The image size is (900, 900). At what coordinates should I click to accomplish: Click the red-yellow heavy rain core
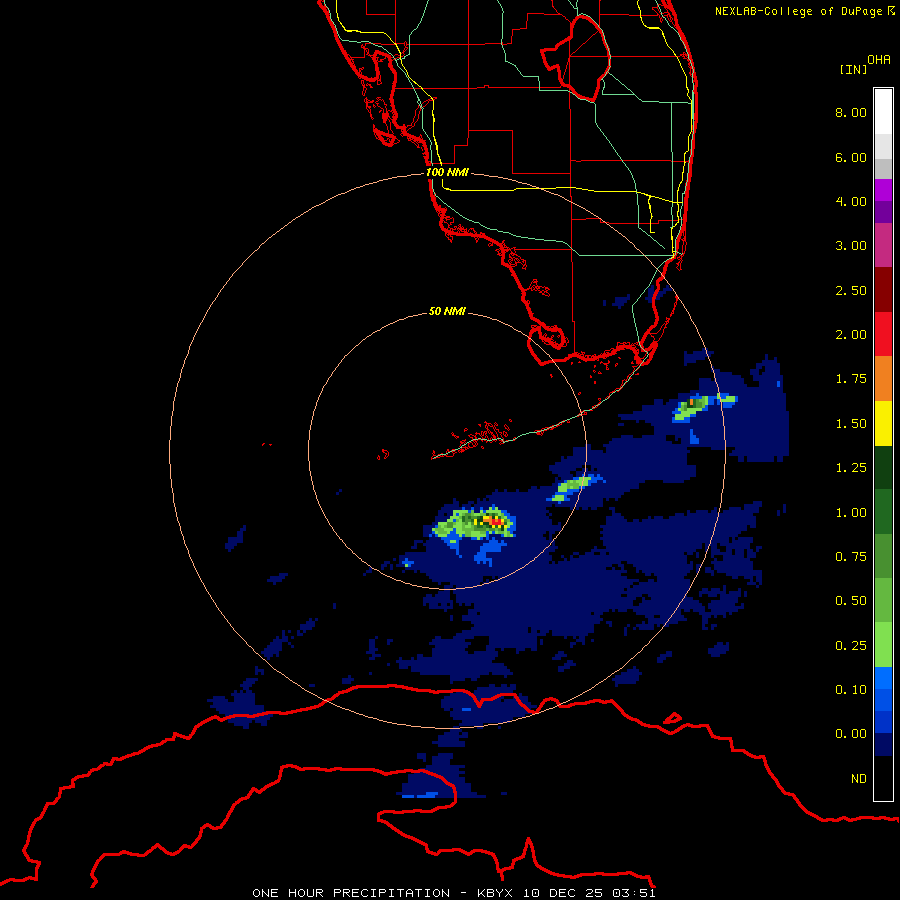click(x=494, y=521)
